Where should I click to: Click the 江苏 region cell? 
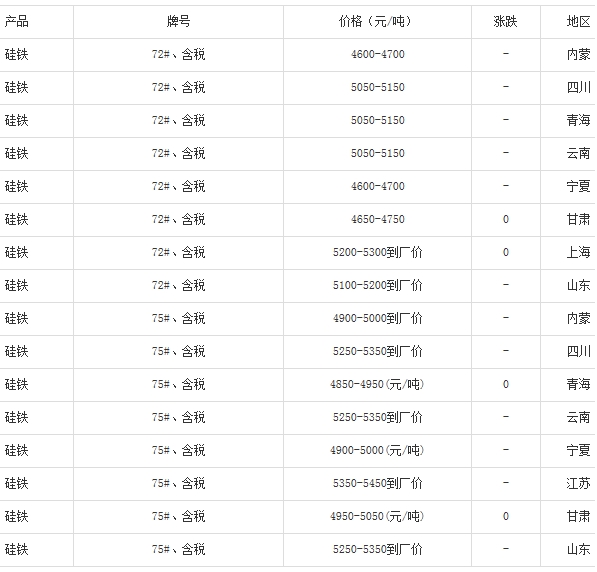(x=578, y=484)
